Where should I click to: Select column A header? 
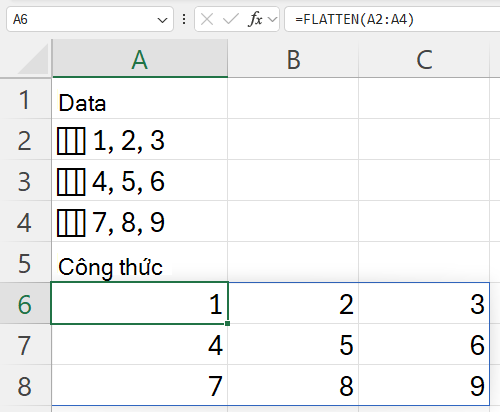click(140, 59)
